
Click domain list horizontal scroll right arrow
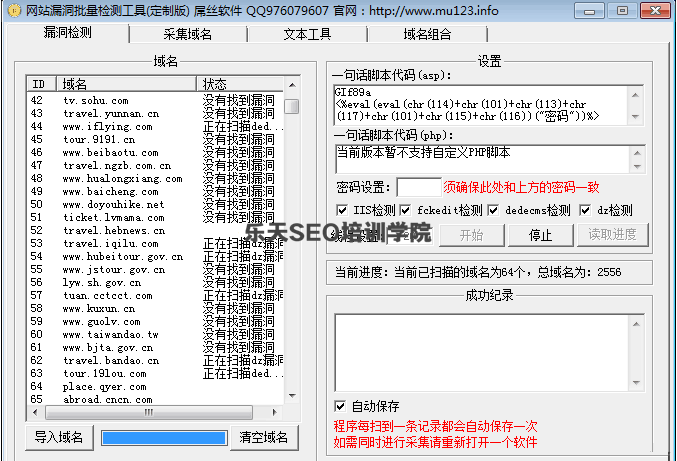click(274, 412)
